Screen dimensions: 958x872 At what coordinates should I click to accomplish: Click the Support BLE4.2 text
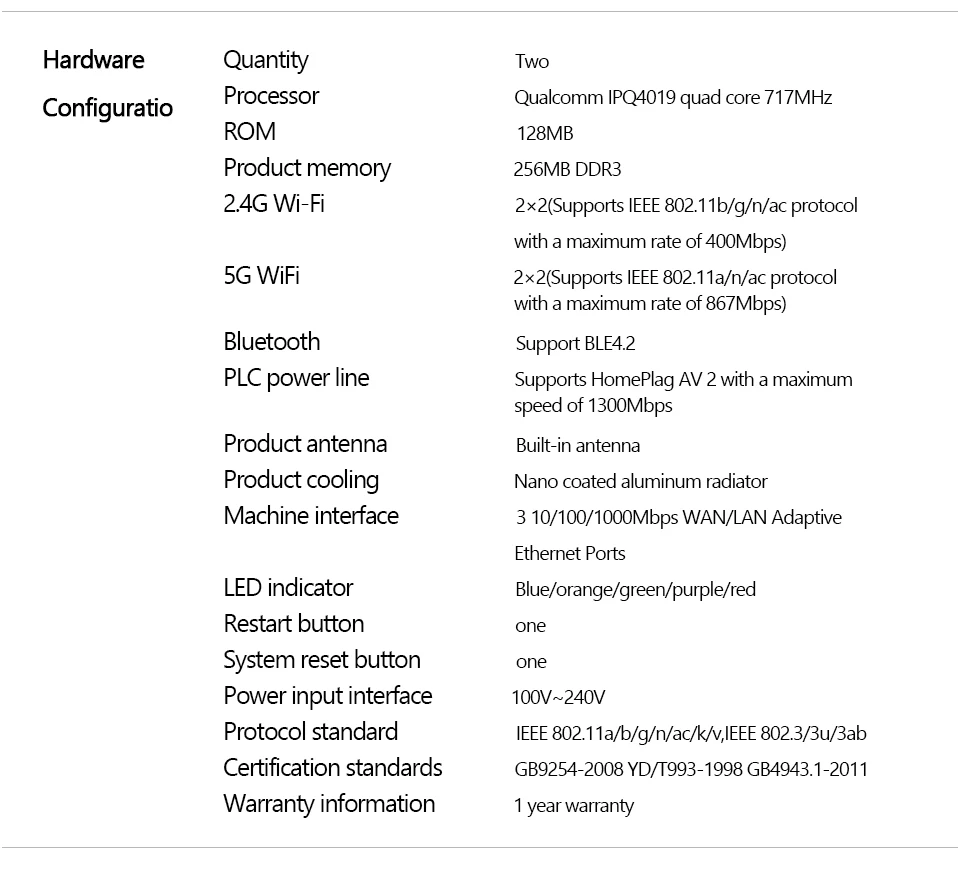pos(576,343)
